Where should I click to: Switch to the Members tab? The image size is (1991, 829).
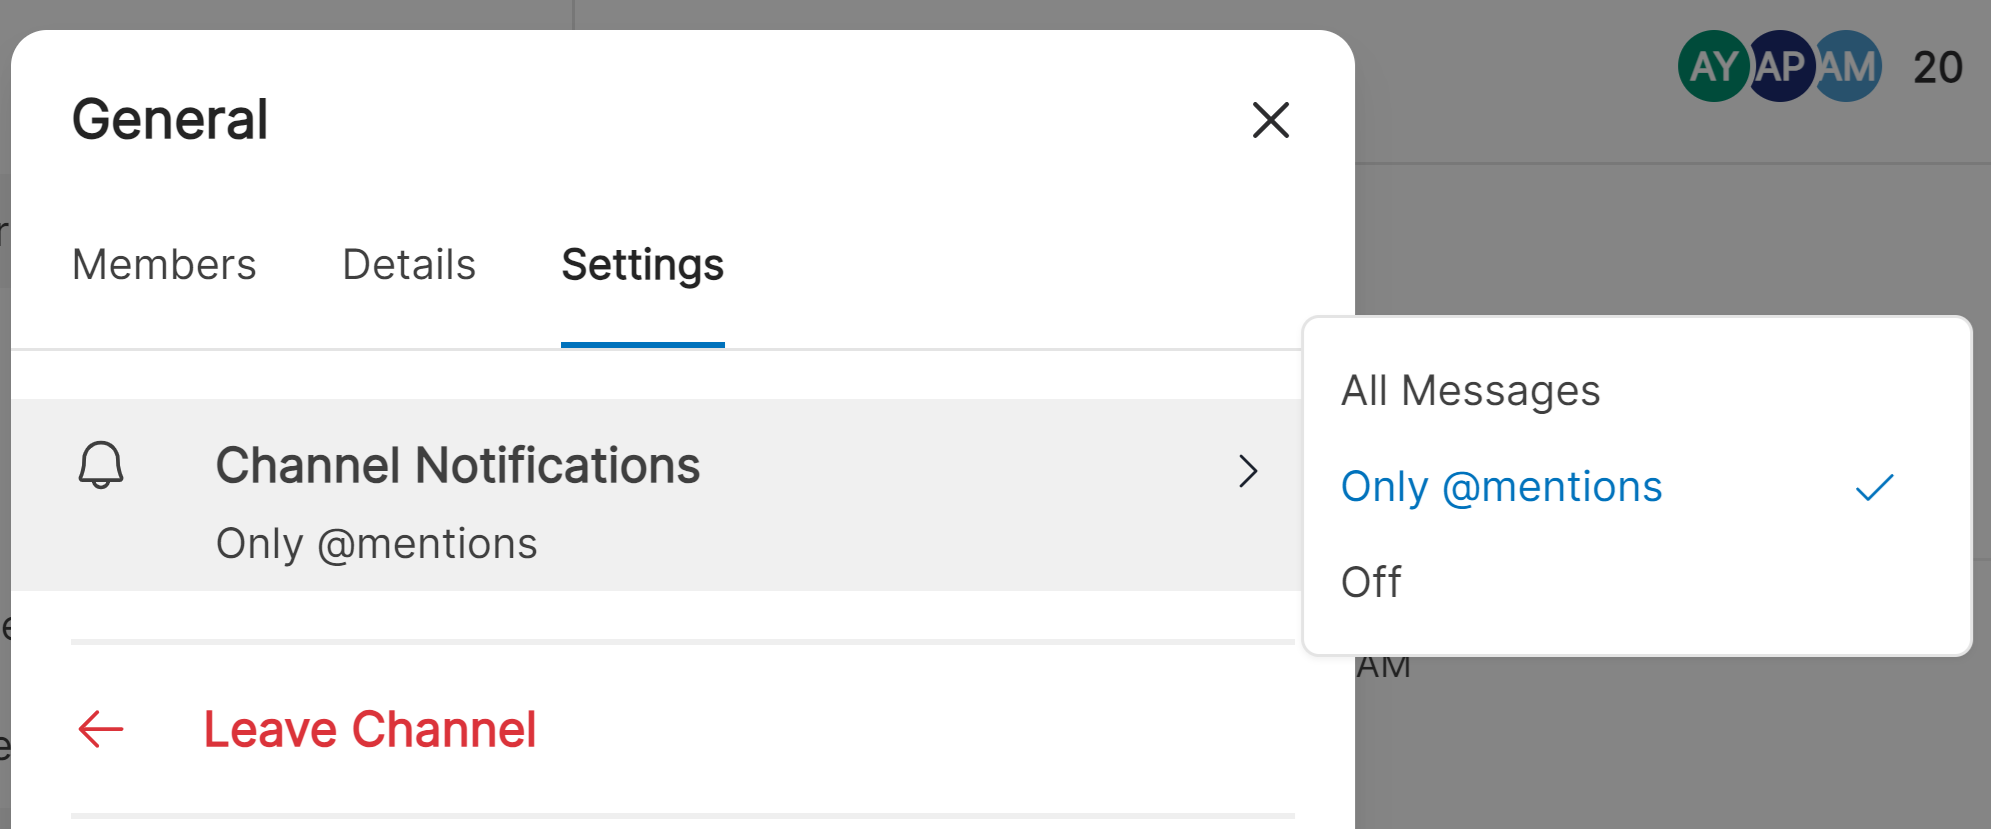[x=163, y=265]
